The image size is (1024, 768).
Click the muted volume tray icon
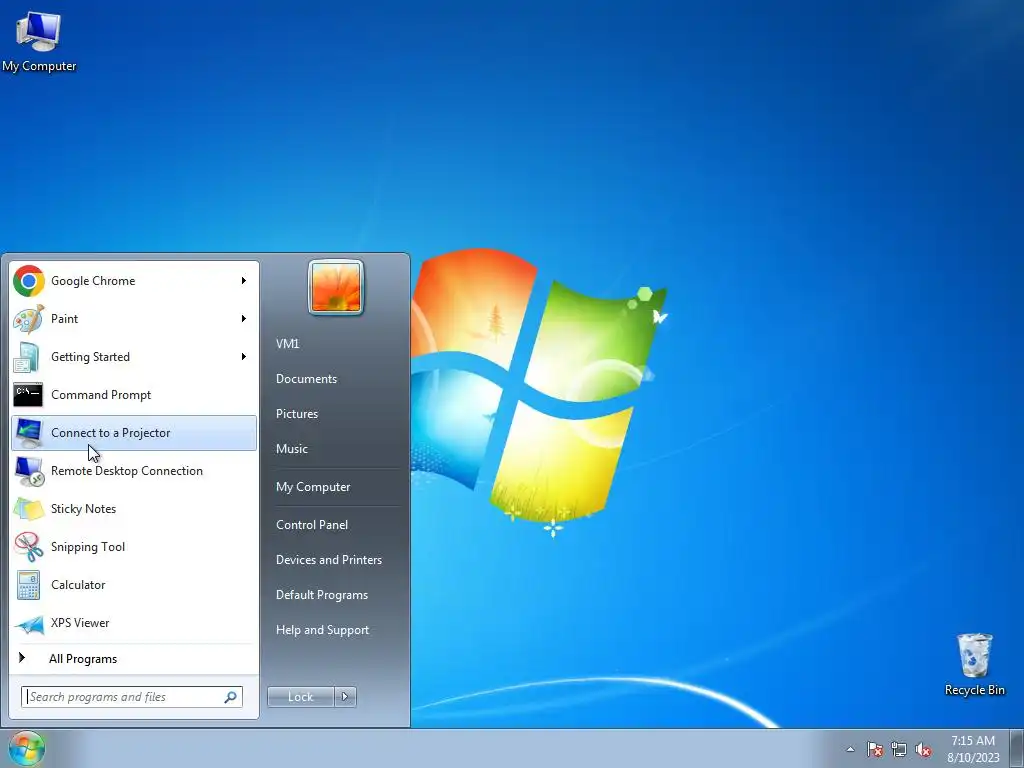coord(923,749)
